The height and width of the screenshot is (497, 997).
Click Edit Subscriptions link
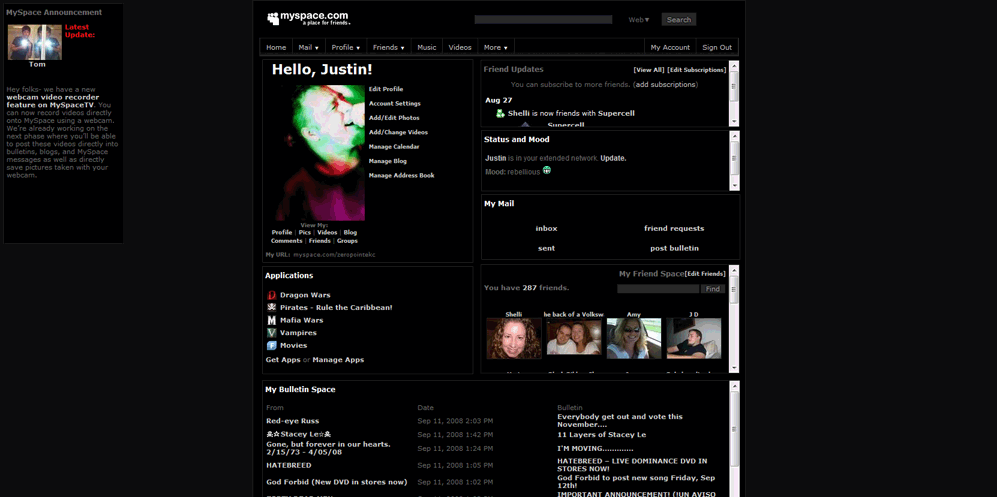[x=696, y=70]
